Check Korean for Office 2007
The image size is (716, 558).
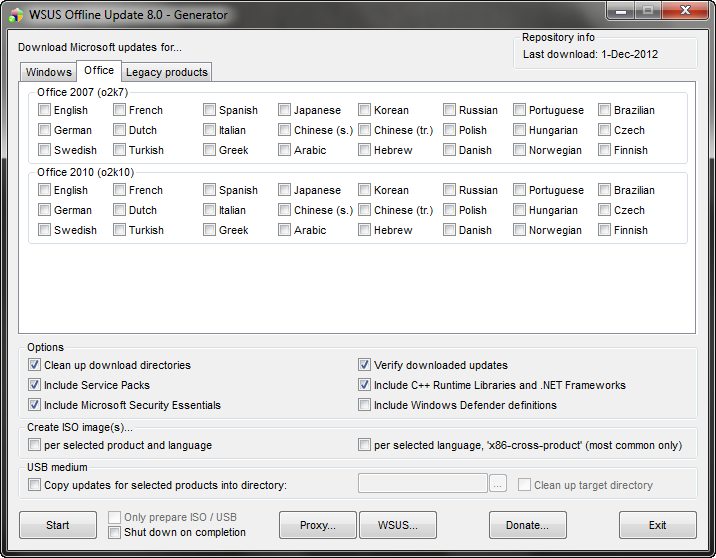coord(364,110)
